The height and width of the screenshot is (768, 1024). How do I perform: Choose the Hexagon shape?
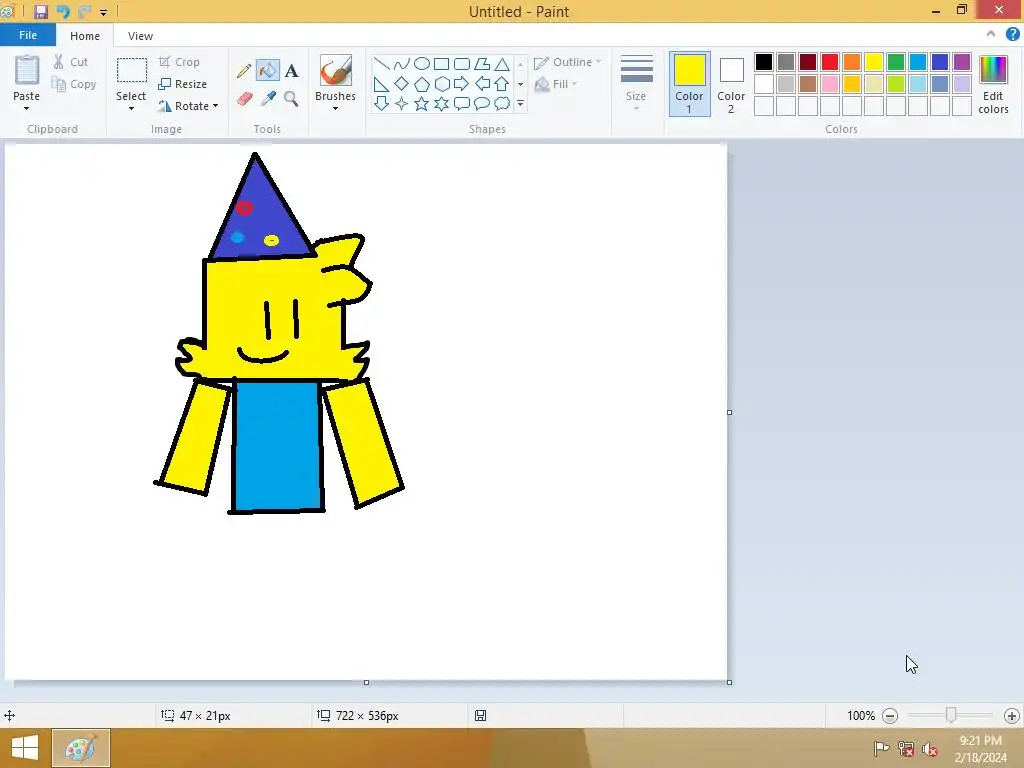[441, 84]
